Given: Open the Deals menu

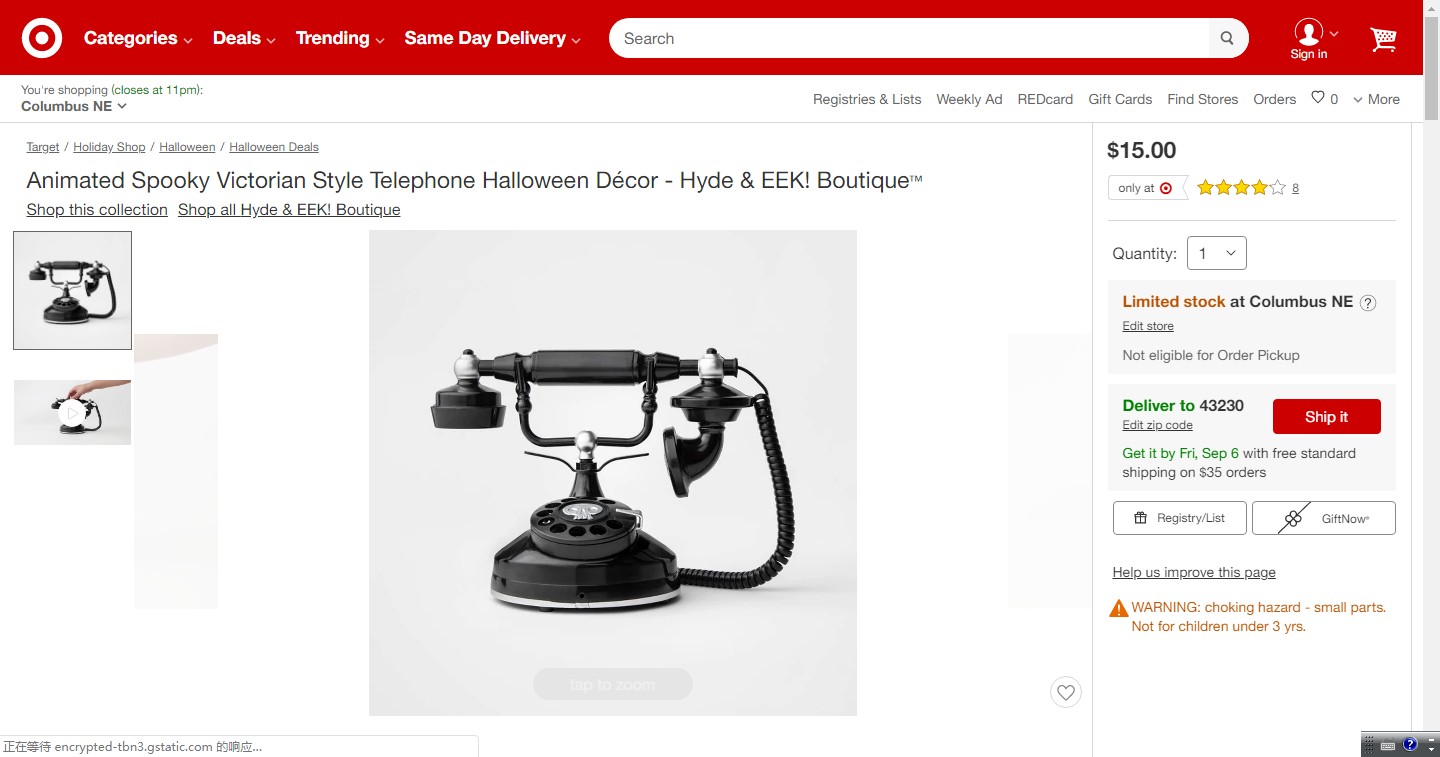Looking at the screenshot, I should point(244,38).
